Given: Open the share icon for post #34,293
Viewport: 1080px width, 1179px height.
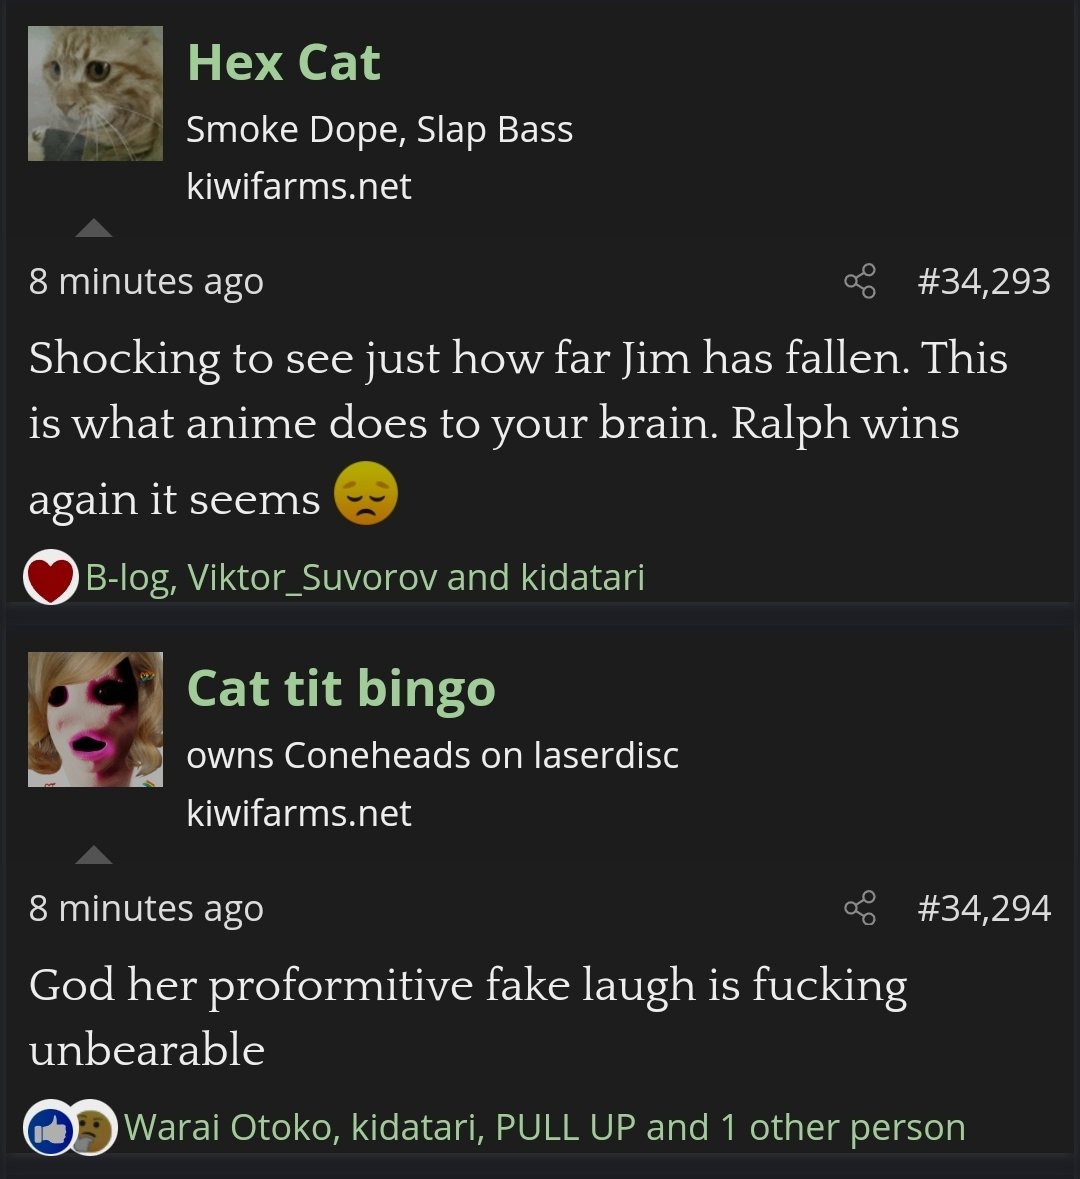Looking at the screenshot, I should [860, 282].
